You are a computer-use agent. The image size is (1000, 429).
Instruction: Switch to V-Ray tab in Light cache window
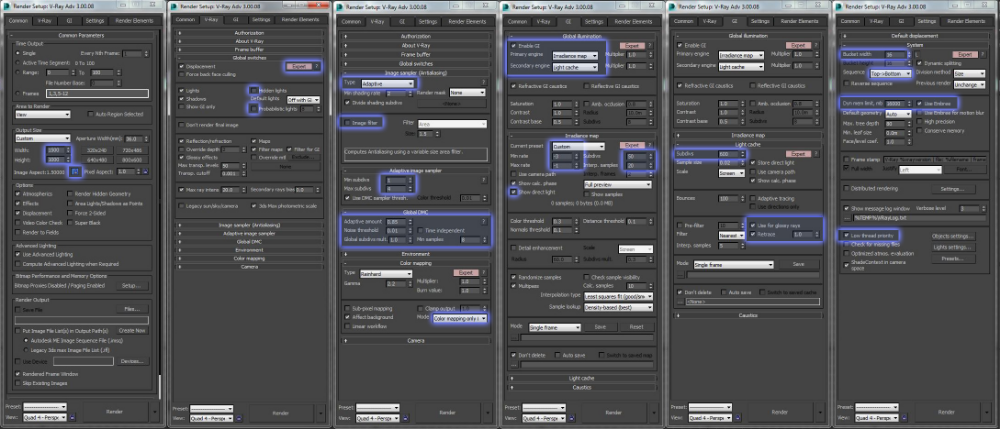[x=708, y=20]
